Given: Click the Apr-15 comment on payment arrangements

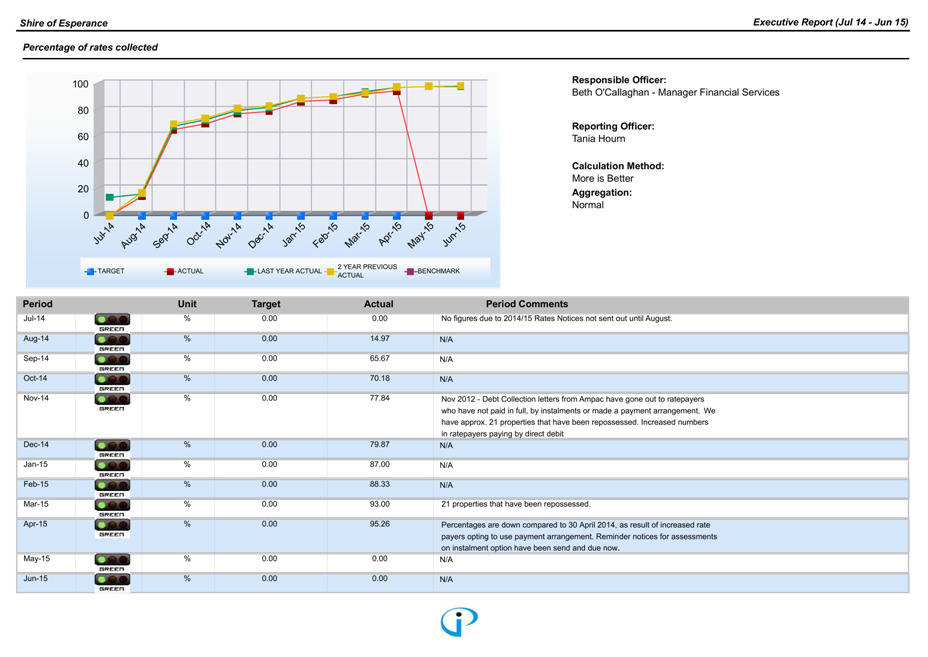Looking at the screenshot, I should [x=579, y=536].
